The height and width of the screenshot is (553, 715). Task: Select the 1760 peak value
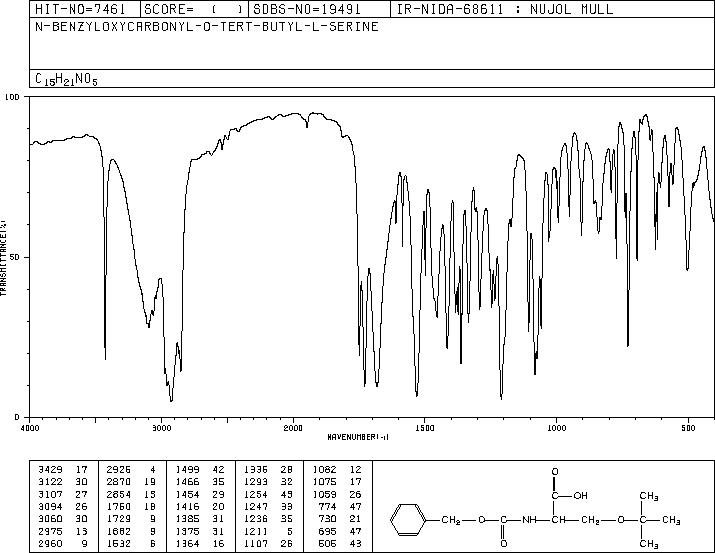119,506
